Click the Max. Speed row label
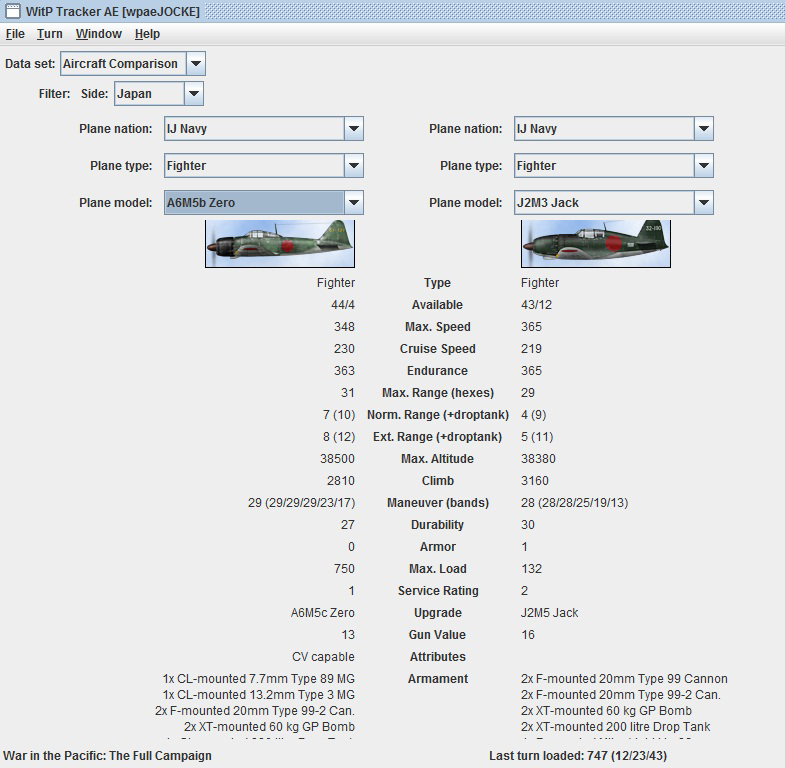The image size is (785, 768). pos(438,327)
